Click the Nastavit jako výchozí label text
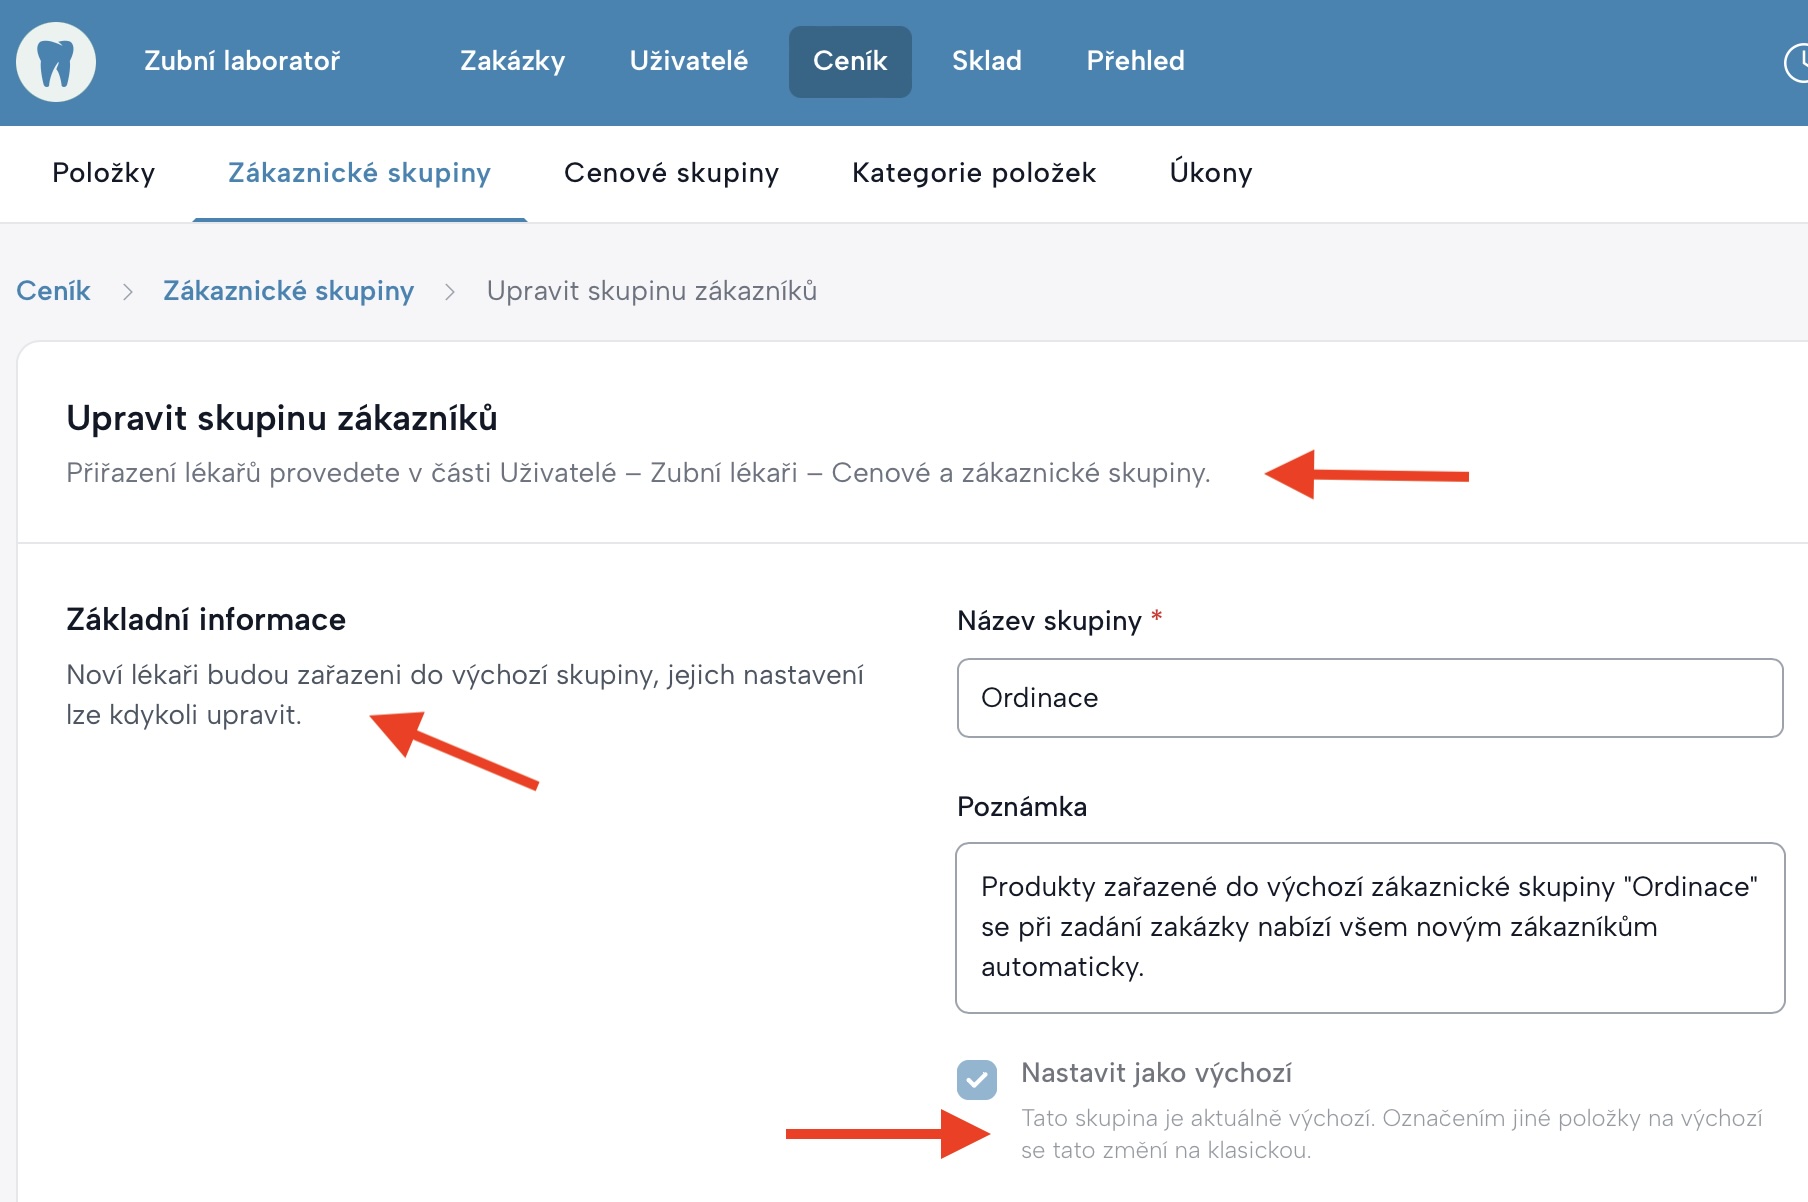The height and width of the screenshot is (1202, 1808). pyautogui.click(x=1156, y=1073)
